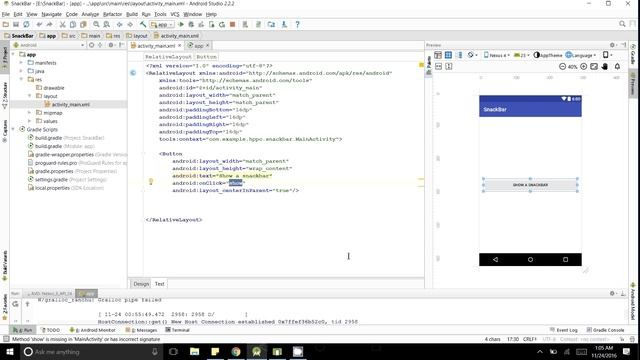Open the Event Log
The width and height of the screenshot is (640, 360).
[563, 330]
